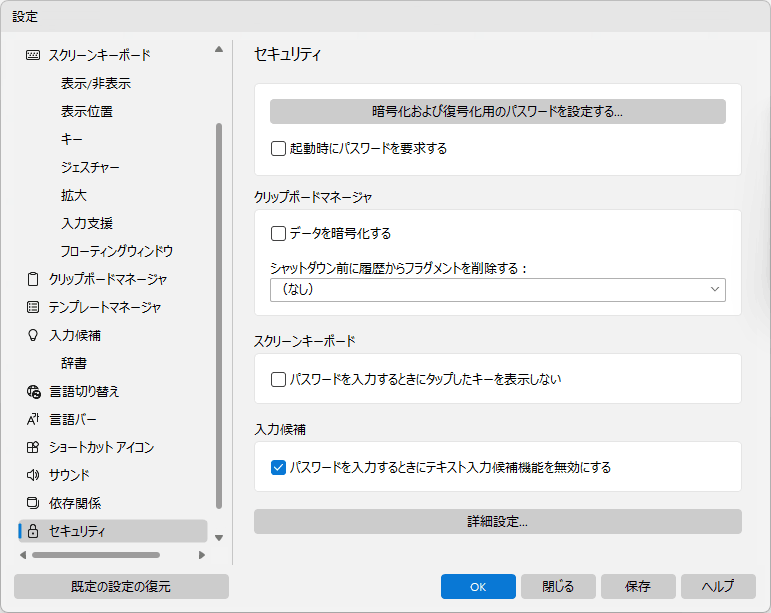This screenshot has width=771, height=613.
Task: Click horizontal scroll right arrow
Action: (202, 555)
